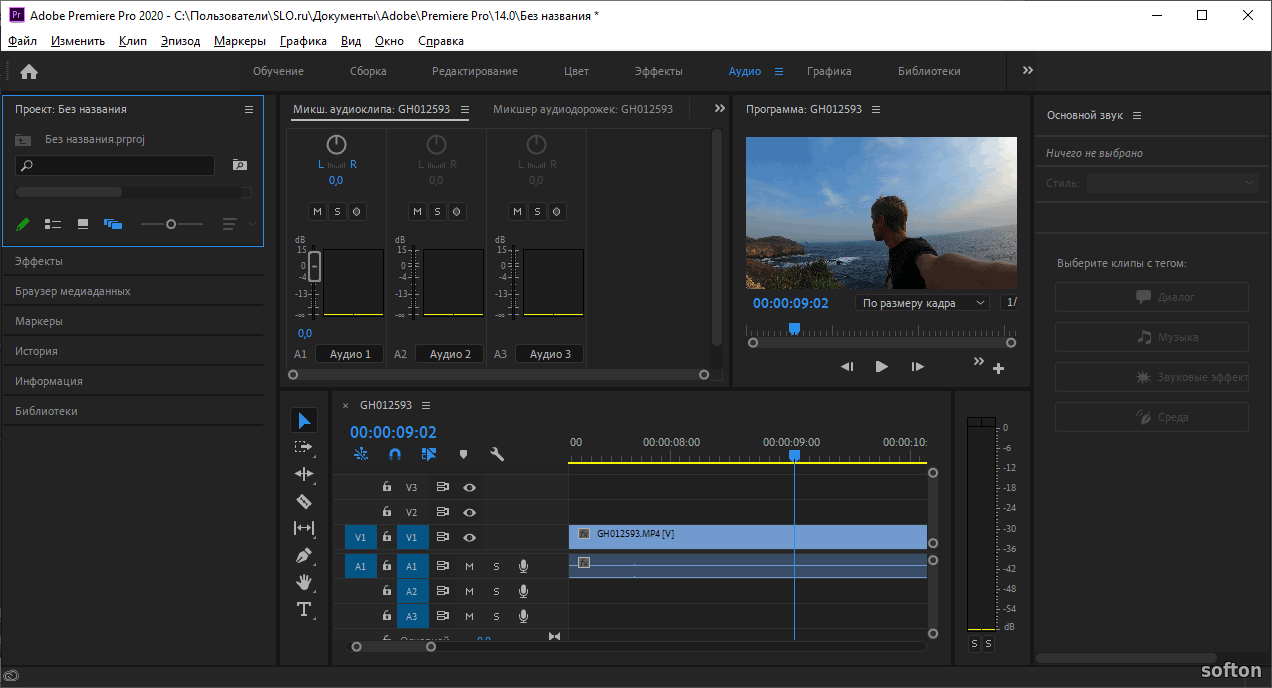Expand overflow workspaces chevron menu

pos(1028,71)
